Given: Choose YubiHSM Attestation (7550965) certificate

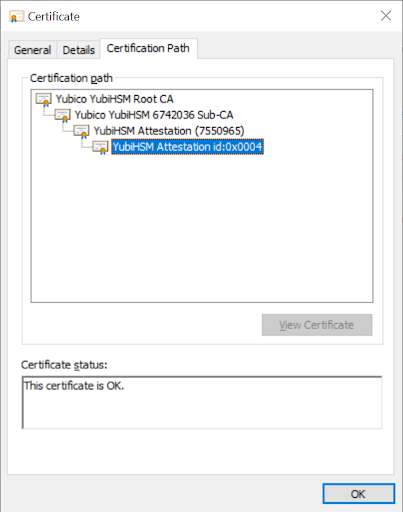Looking at the screenshot, I should pos(169,131).
